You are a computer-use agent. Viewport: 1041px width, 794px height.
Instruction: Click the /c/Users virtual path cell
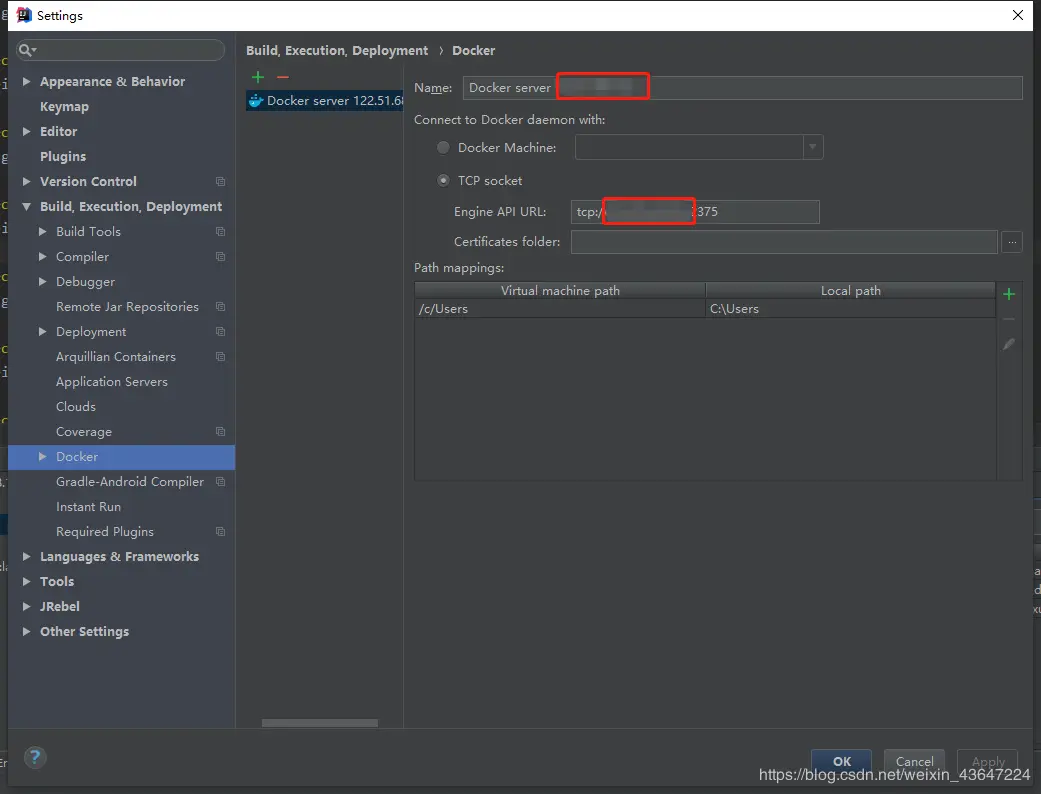(x=560, y=309)
